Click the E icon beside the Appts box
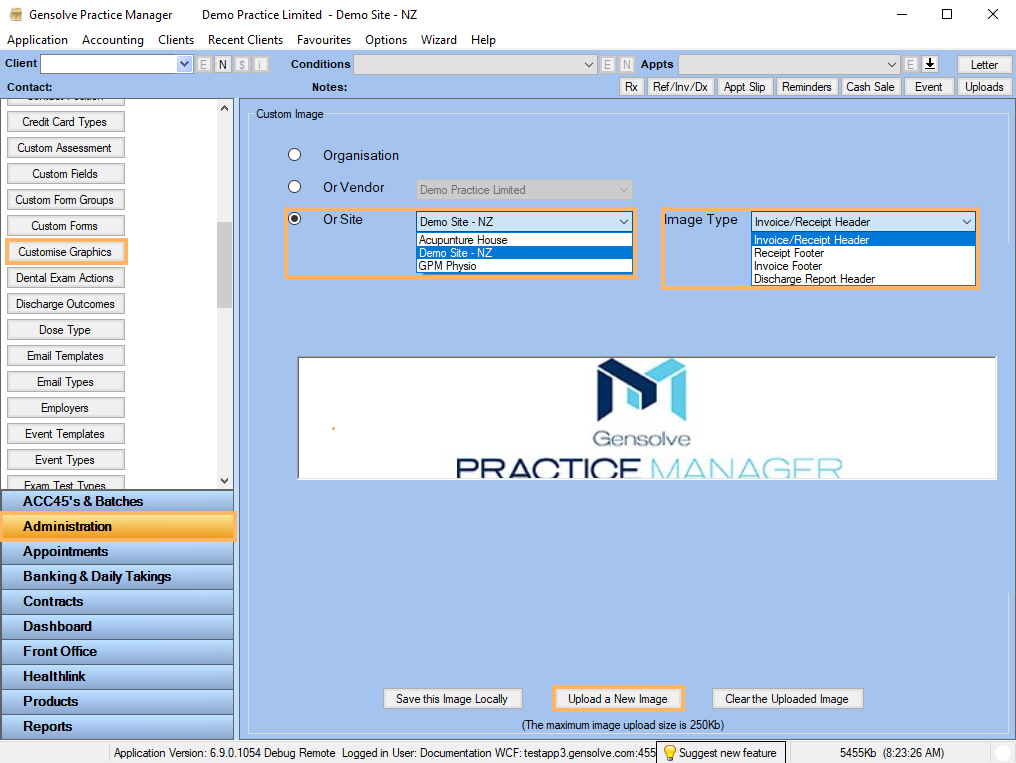This screenshot has width=1016, height=763. (x=910, y=64)
